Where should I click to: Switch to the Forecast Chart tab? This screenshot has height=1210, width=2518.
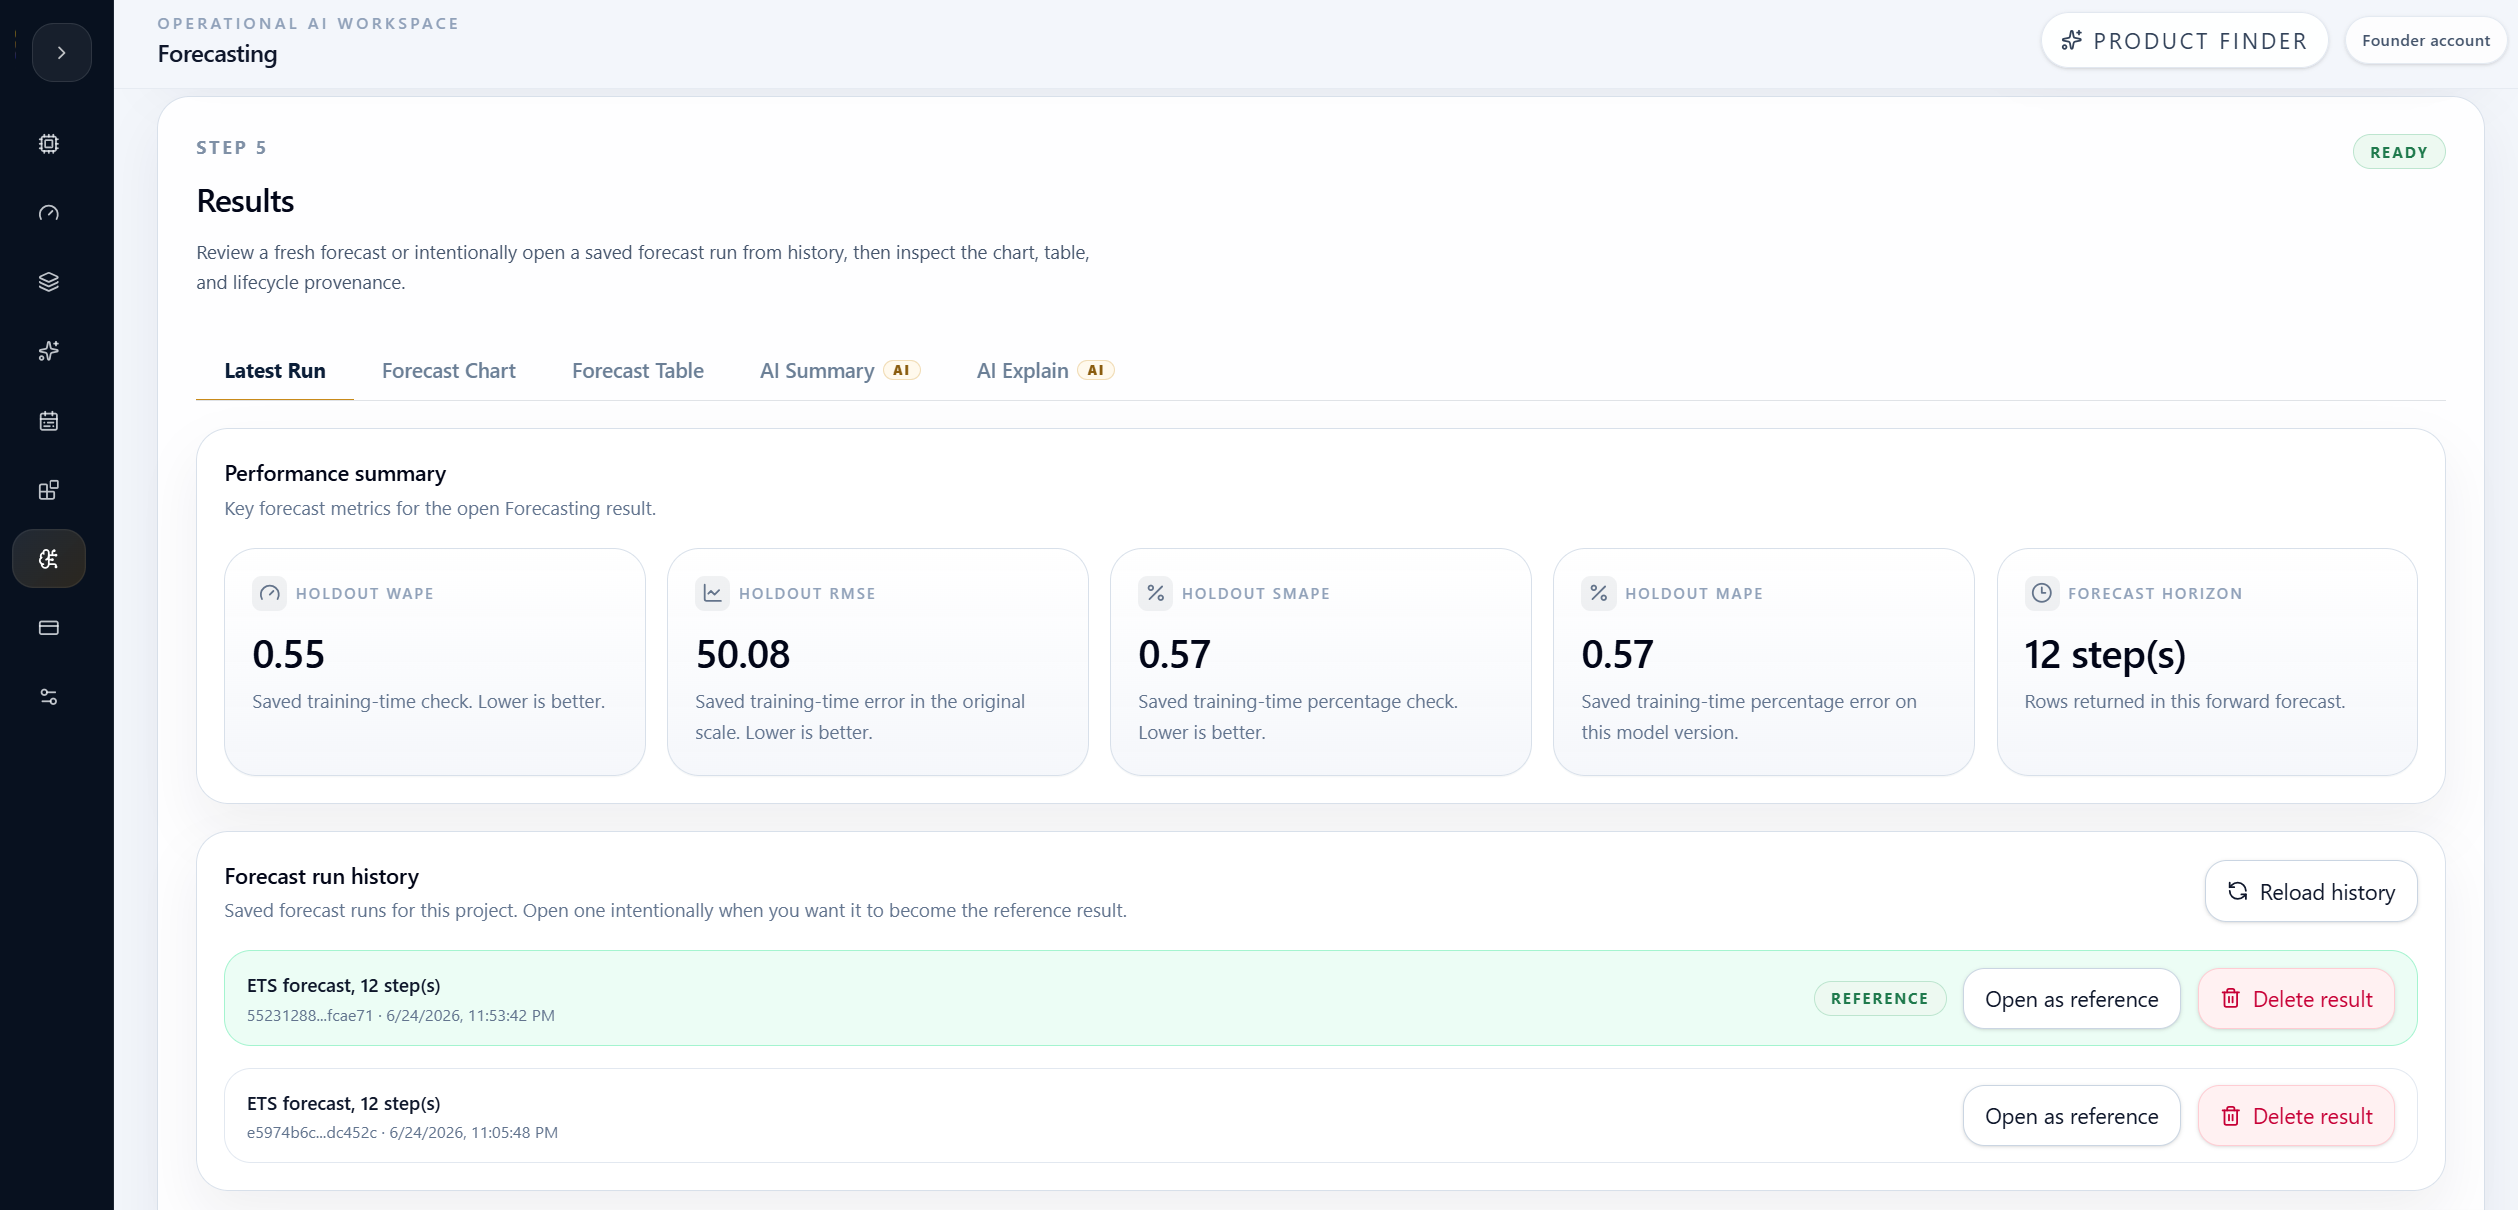click(449, 371)
